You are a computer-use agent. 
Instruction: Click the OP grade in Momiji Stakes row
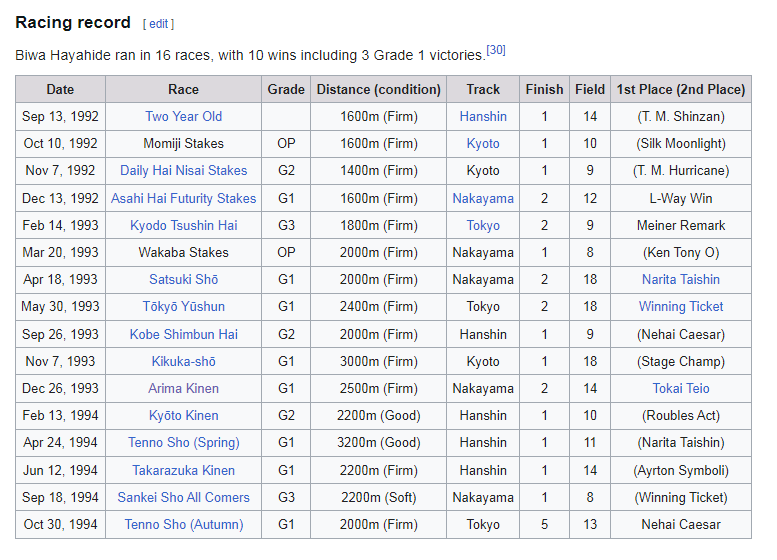point(286,144)
